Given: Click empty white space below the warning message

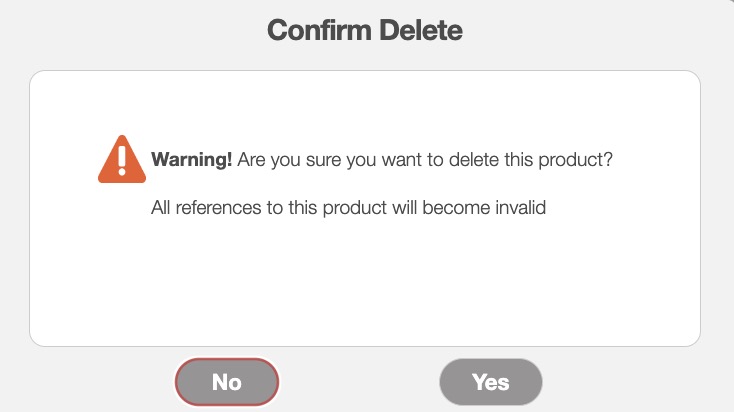Looking at the screenshot, I should click(365, 285).
